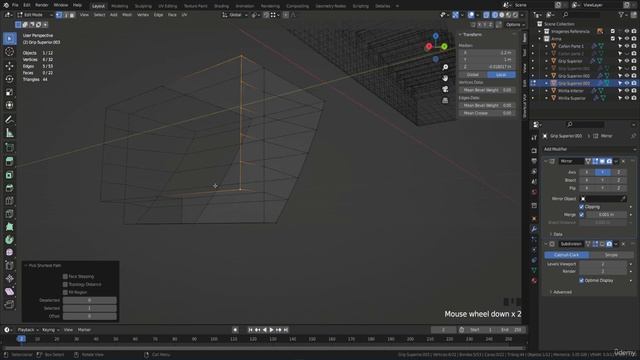Expand Imagenes Referencia collection in outliner

tap(540, 31)
